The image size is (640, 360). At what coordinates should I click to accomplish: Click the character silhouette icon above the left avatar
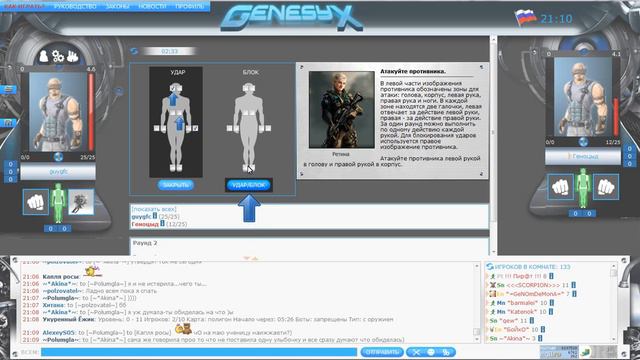click(x=44, y=56)
